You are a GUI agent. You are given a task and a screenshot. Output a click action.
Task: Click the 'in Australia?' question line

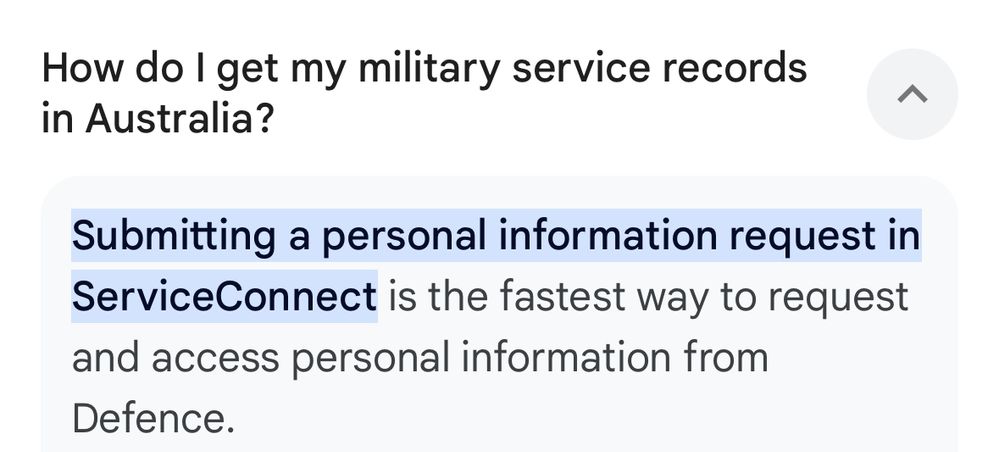coord(158,119)
